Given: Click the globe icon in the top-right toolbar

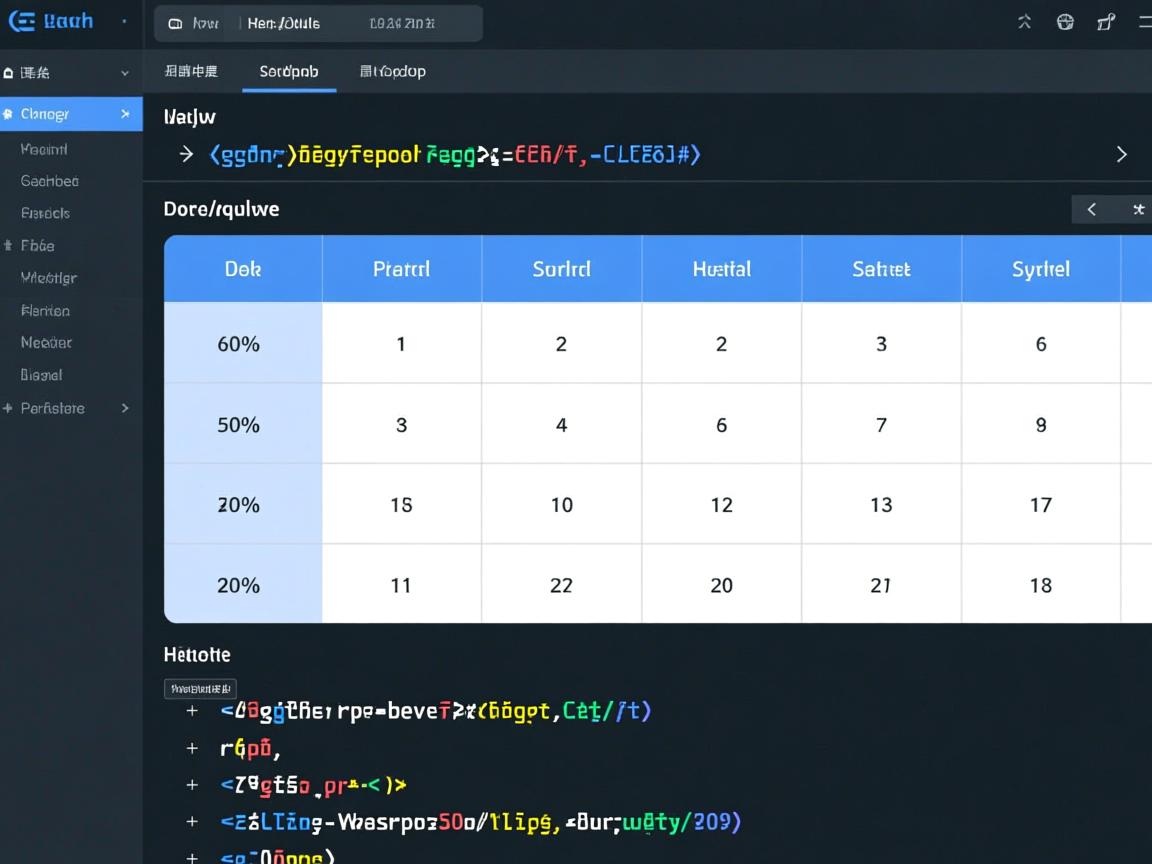Looking at the screenshot, I should tap(1065, 22).
